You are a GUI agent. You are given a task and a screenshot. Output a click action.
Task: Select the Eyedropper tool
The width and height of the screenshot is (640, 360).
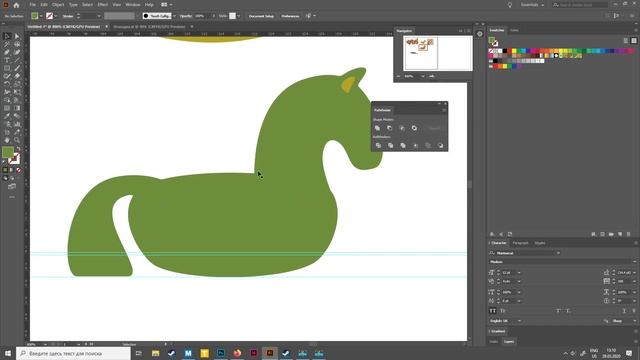7,116
